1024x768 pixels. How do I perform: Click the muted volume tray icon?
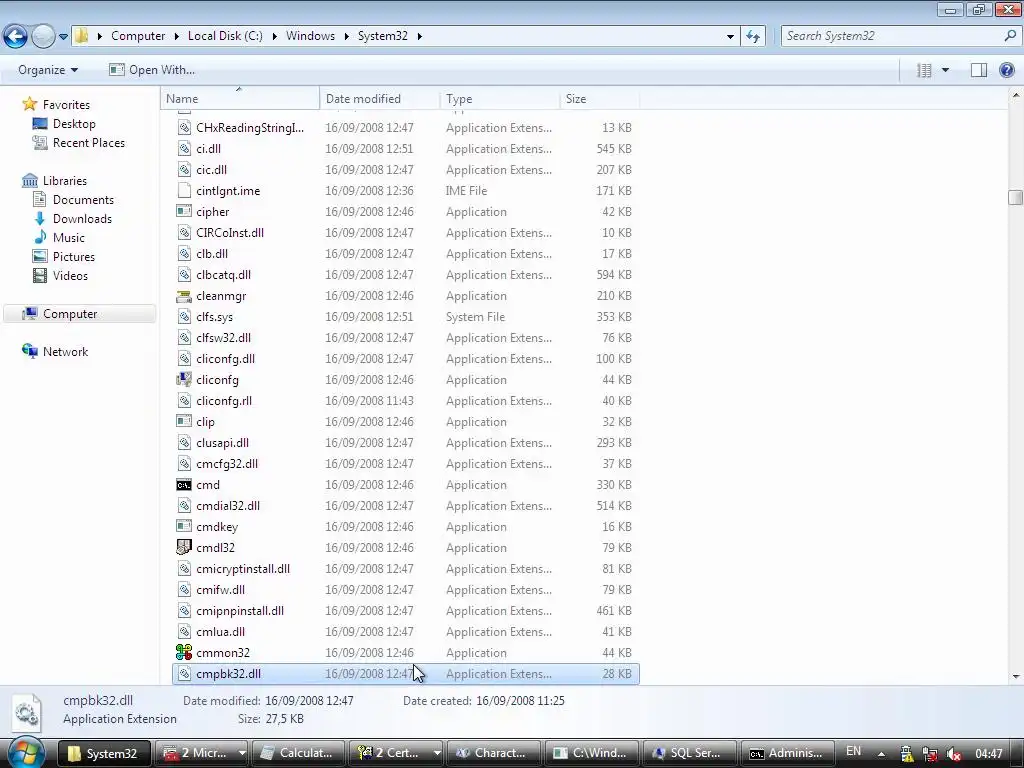[x=953, y=754]
